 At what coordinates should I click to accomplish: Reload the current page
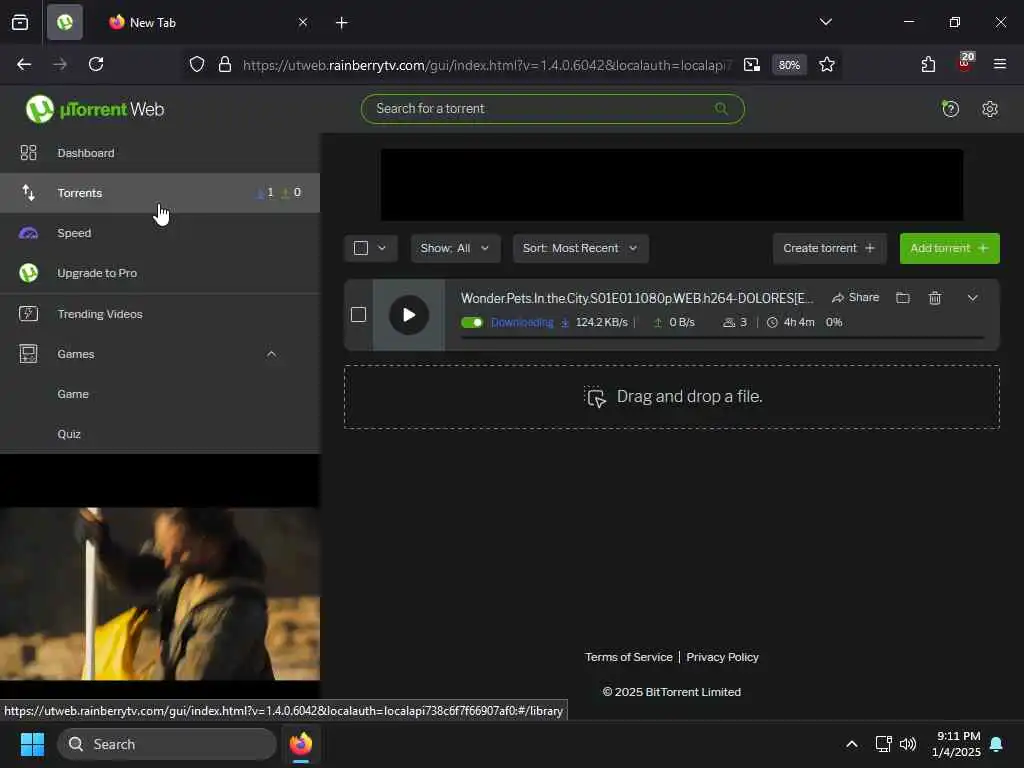tap(96, 64)
